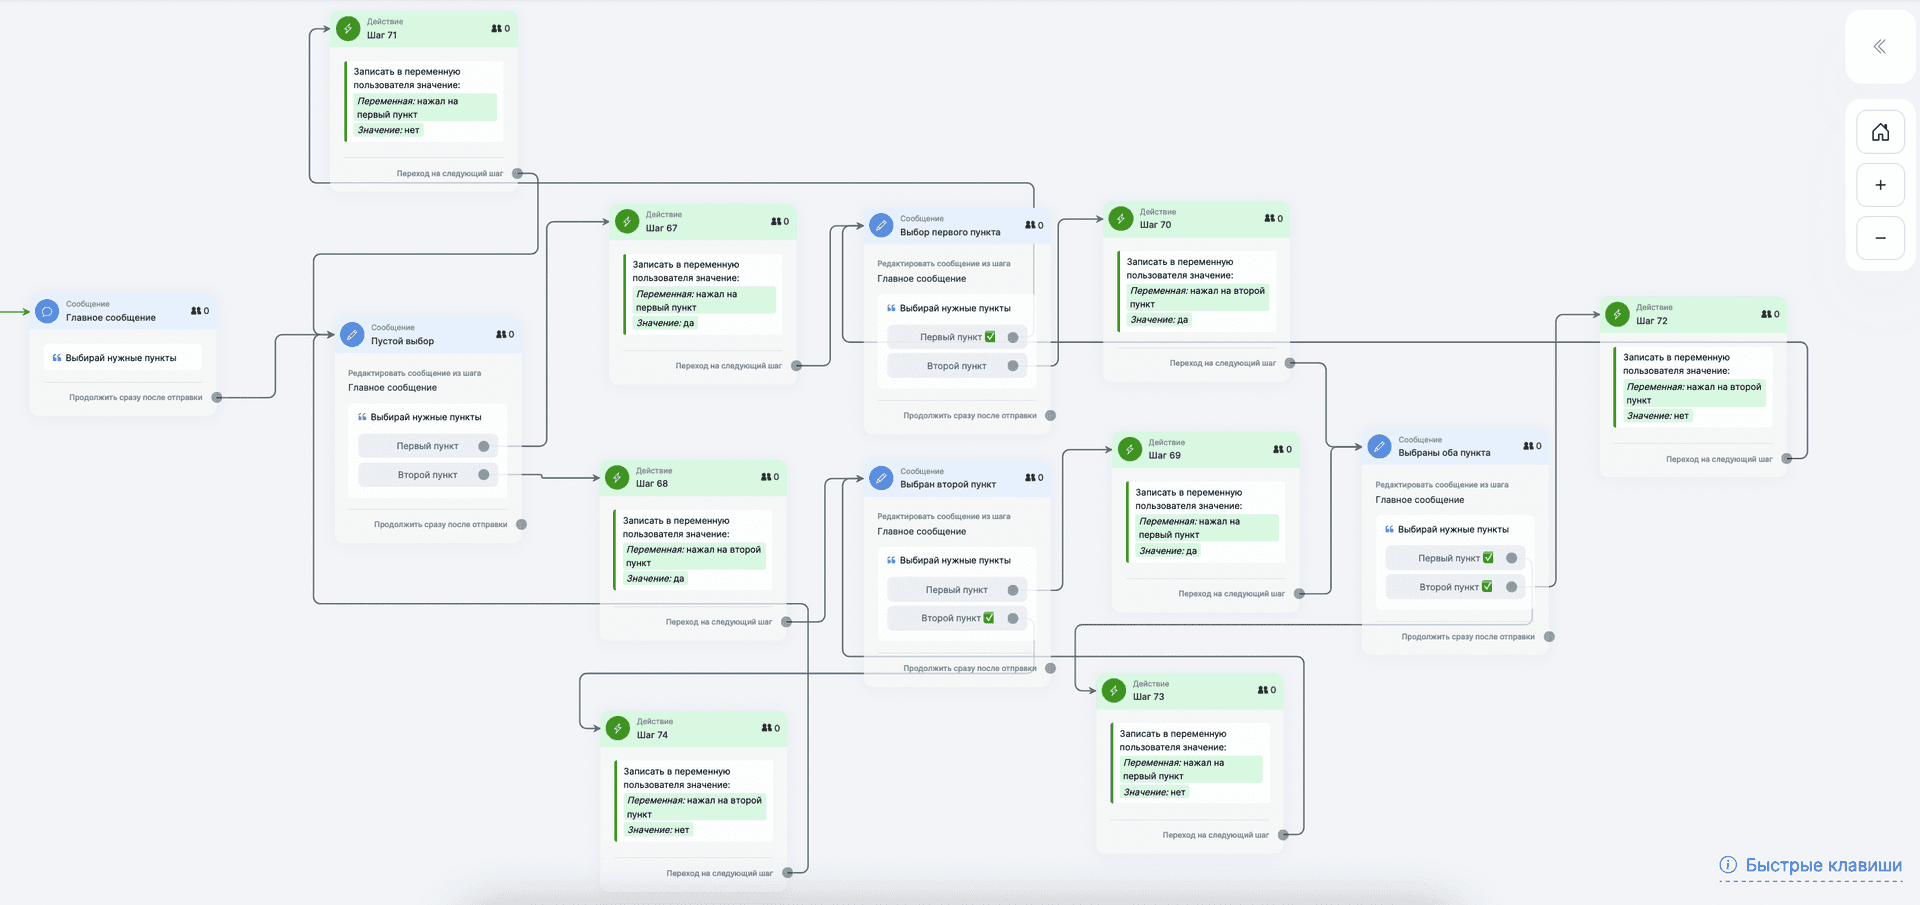This screenshot has width=1920, height=905.
Task: Click output connector of Главное сообщение node
Action: click(x=217, y=397)
